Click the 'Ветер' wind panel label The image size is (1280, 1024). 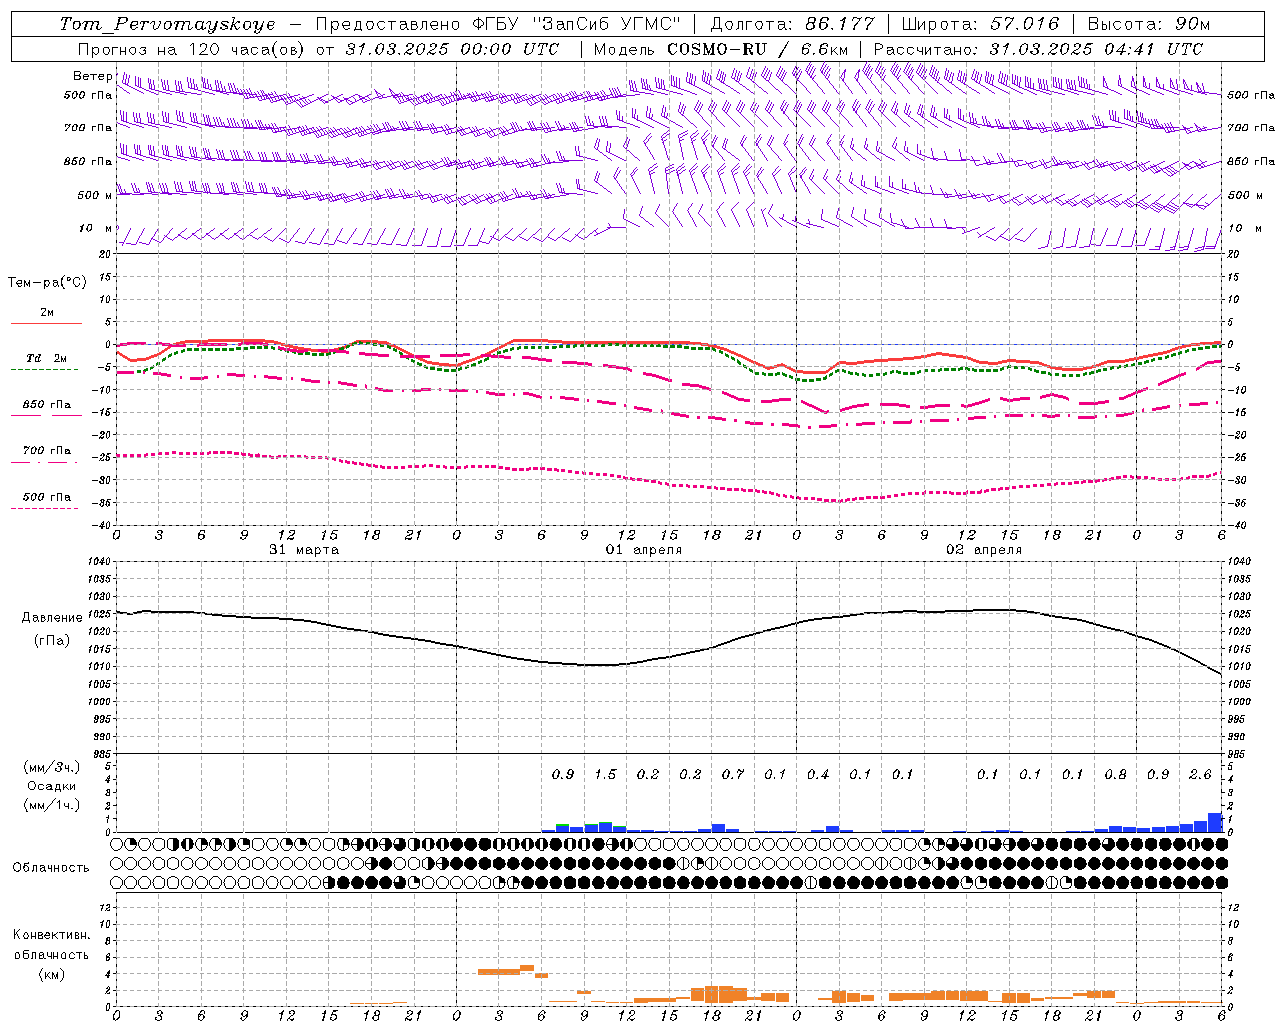93,76
